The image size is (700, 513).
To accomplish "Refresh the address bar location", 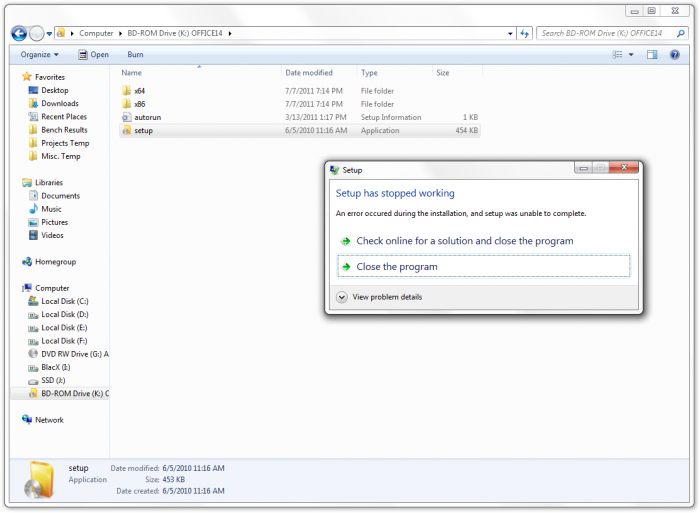I will point(525,33).
